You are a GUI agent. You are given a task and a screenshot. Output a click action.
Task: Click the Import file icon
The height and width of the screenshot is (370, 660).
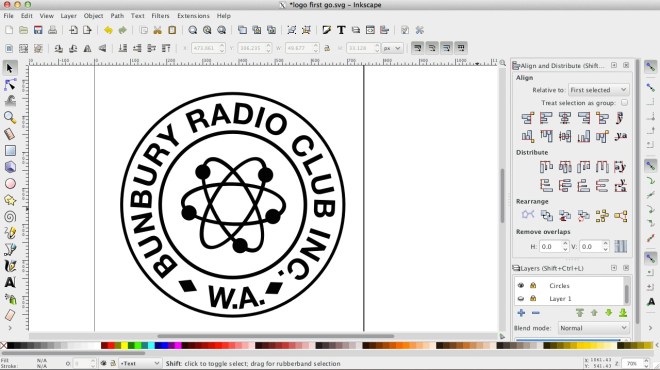coord(73,30)
